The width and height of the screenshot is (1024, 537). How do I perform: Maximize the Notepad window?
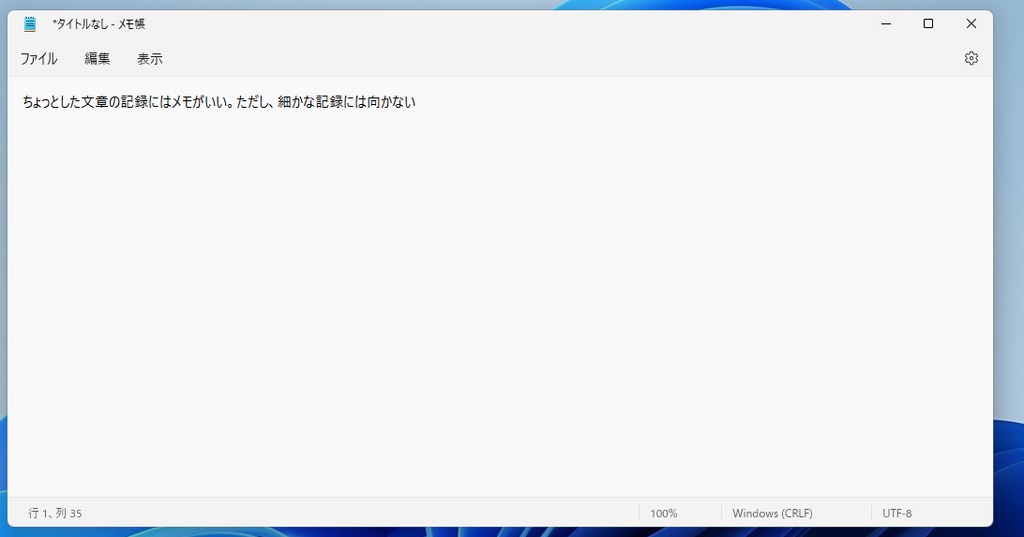[928, 24]
